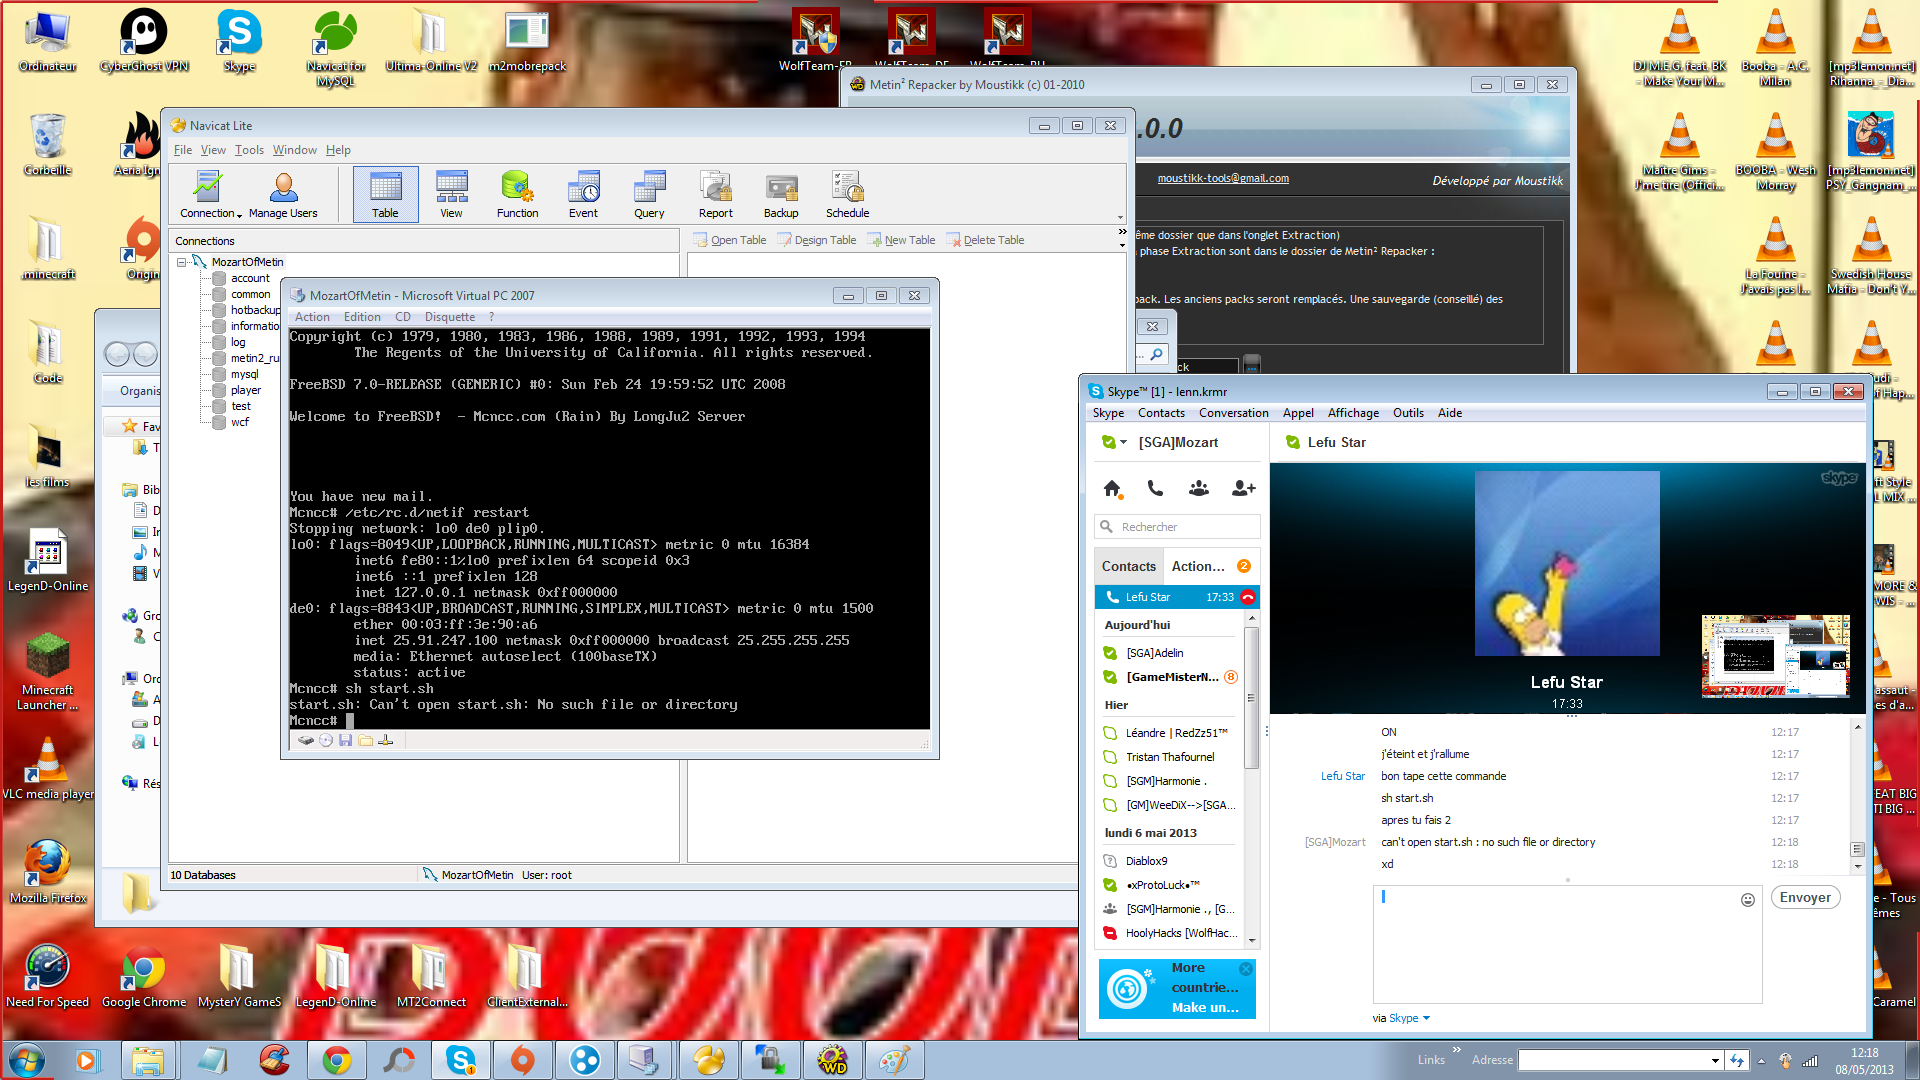Expand Navicat main toolbar overflow arrow
1920x1080 pixels.
click(1120, 217)
